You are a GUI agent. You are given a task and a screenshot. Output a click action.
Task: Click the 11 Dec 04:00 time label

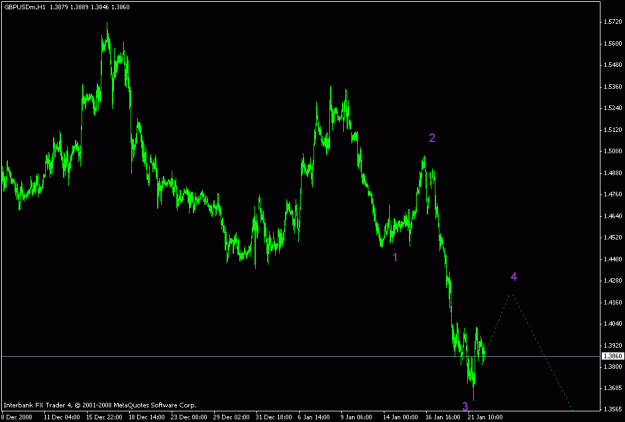[x=62, y=417]
